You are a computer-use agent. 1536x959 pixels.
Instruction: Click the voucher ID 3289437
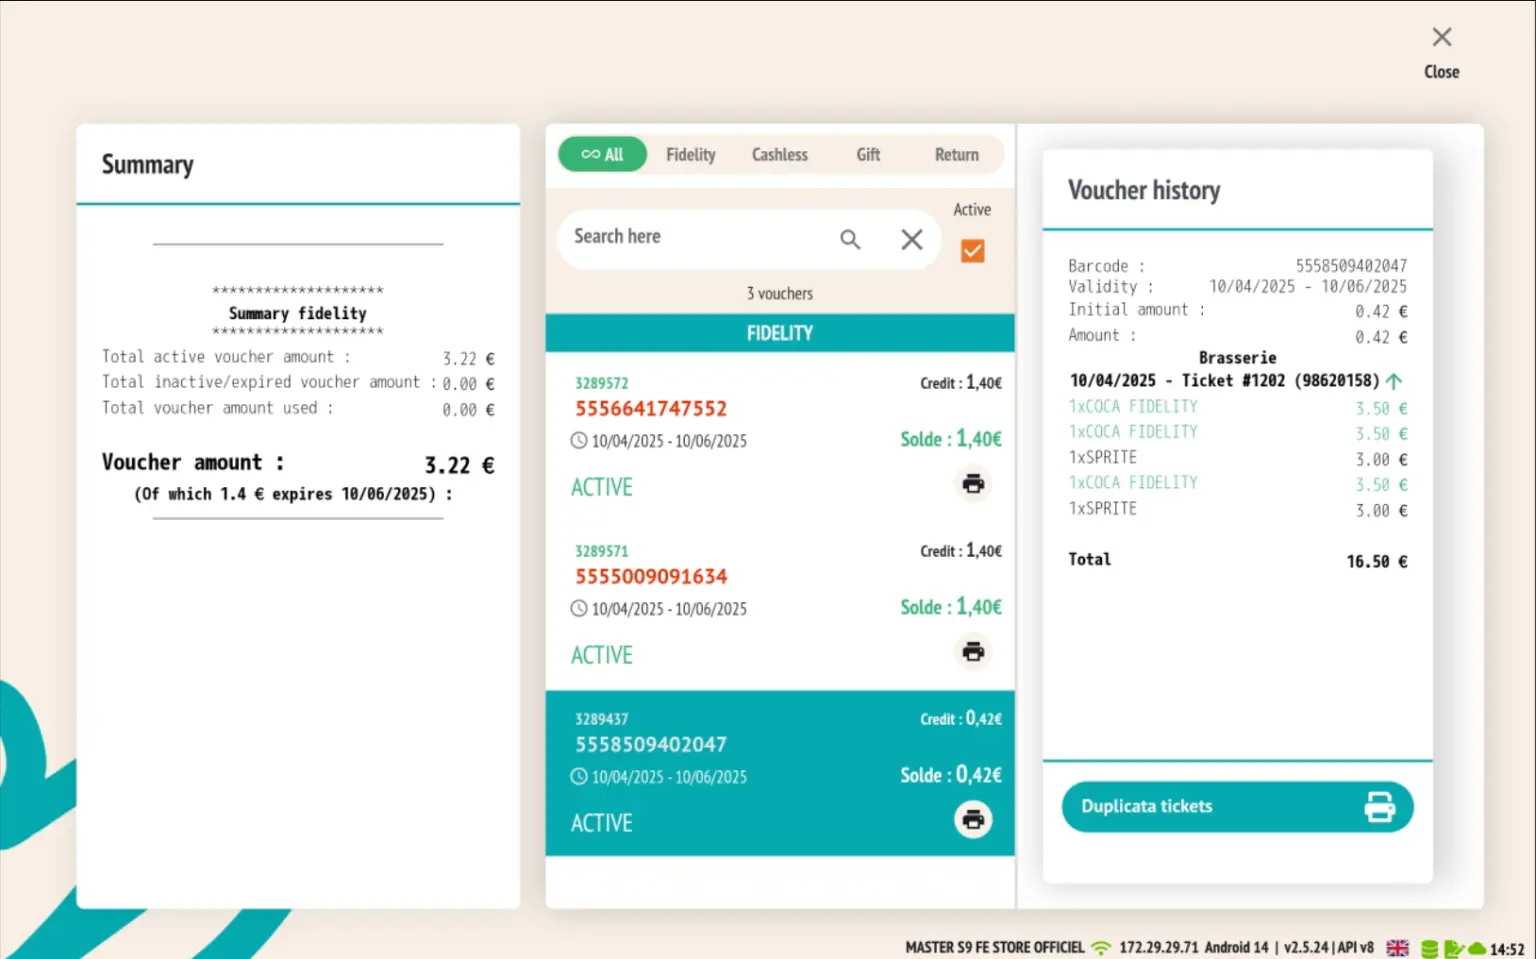601,719
